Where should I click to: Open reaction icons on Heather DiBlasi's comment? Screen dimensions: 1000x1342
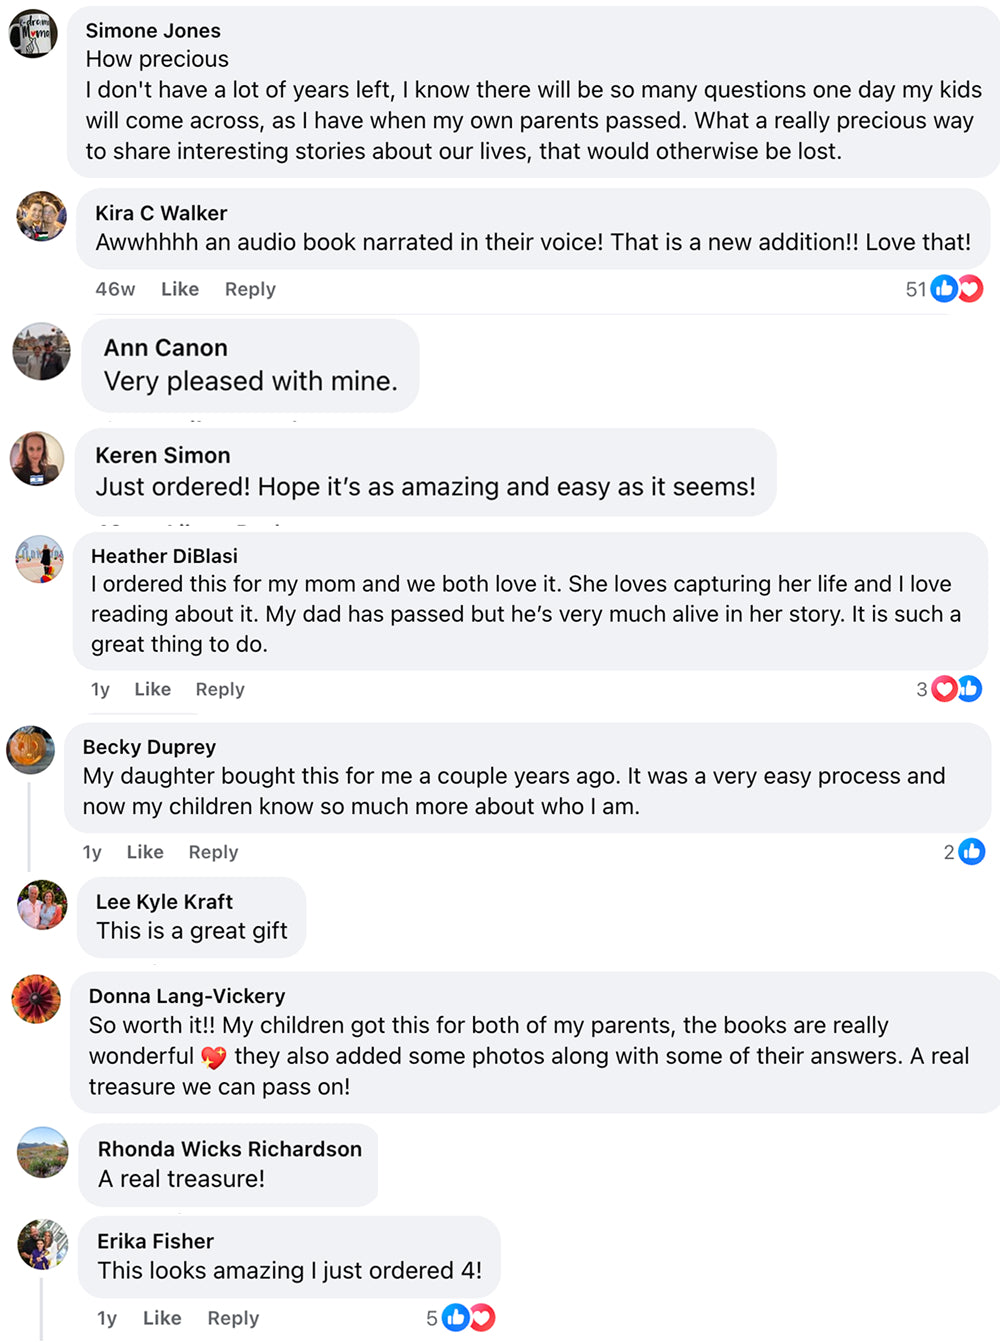click(956, 689)
